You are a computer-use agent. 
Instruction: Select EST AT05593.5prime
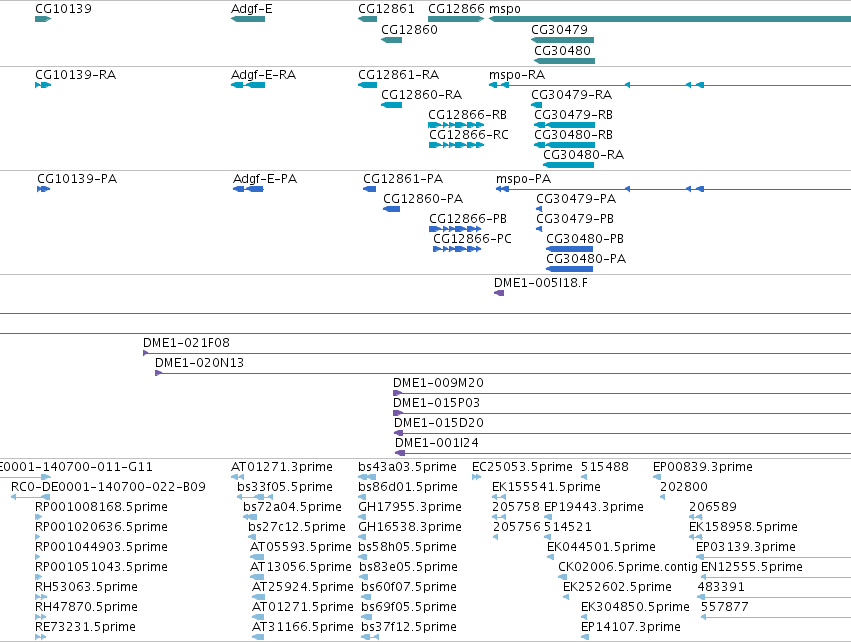(257, 557)
